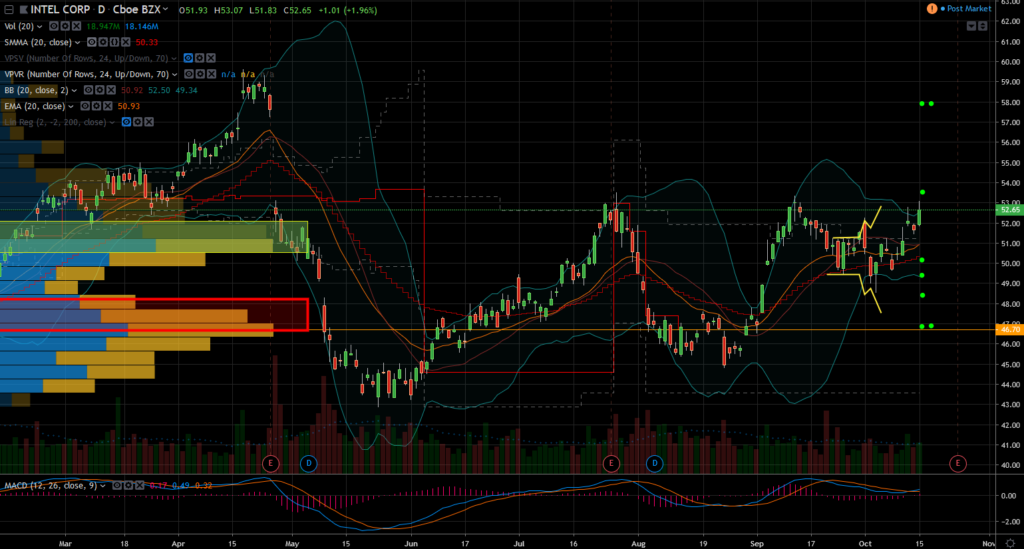Expand MACD (12, 26, close, 9) dropdown chevron
This screenshot has width=1024, height=549.
[x=103, y=486]
